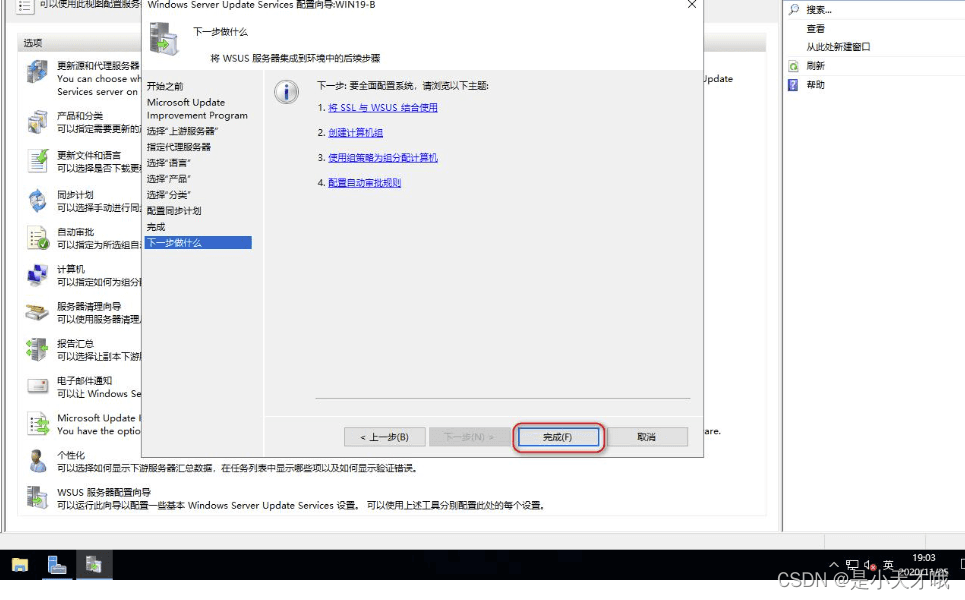Click the 同步计划 title text
This screenshot has height=600, width=965.
click(75, 194)
